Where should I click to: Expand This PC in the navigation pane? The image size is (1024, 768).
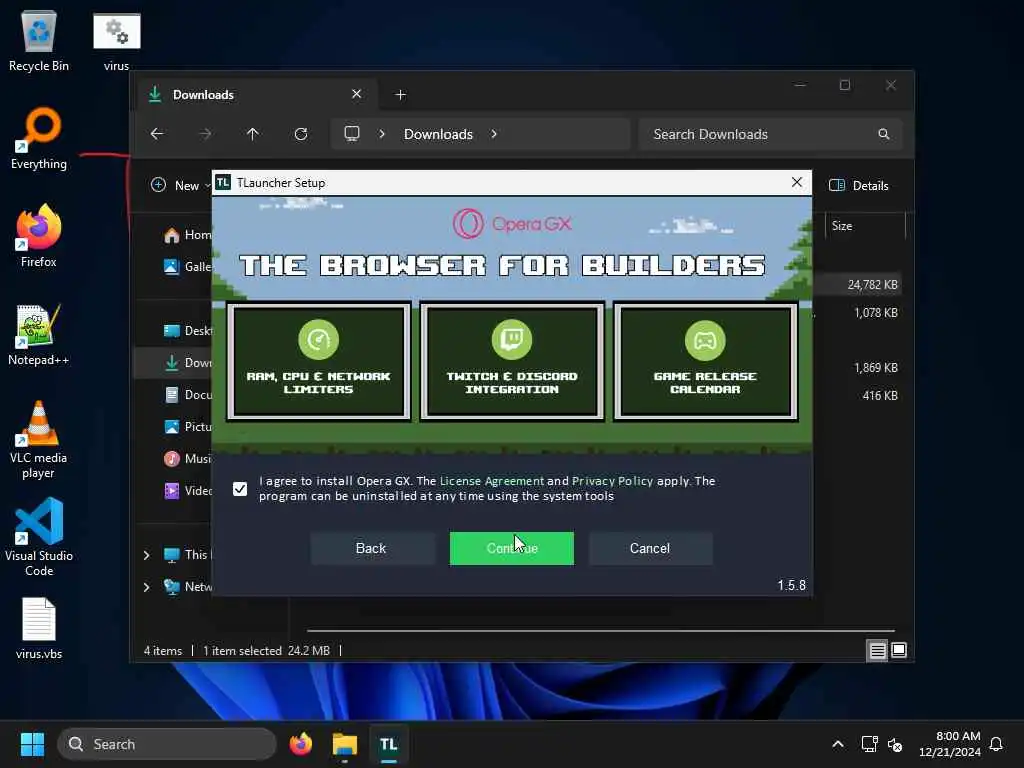[146, 555]
